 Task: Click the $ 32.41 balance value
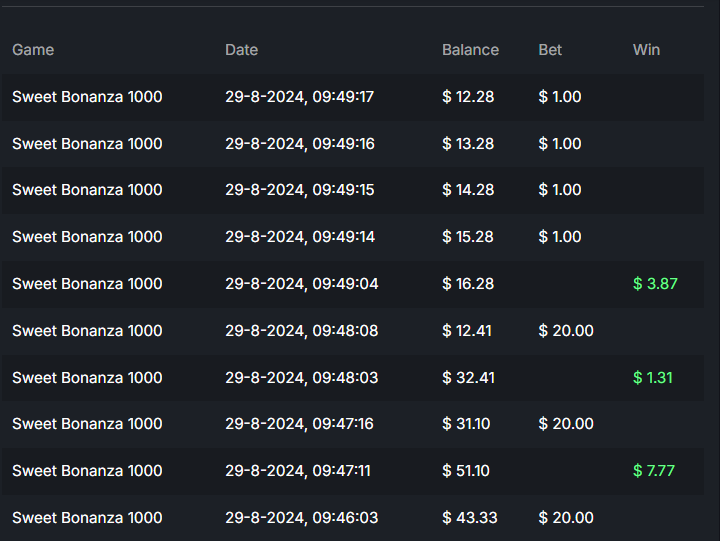[x=468, y=378]
